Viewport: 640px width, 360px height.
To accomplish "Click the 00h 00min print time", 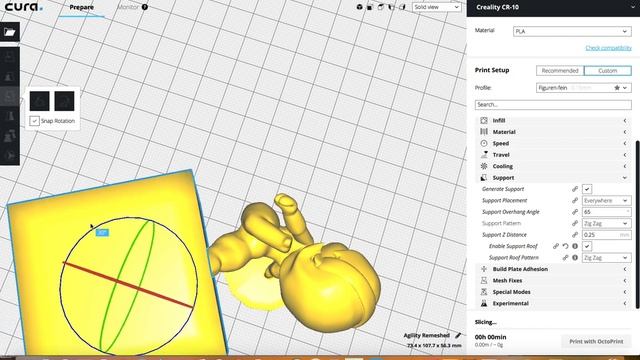I will (490, 337).
